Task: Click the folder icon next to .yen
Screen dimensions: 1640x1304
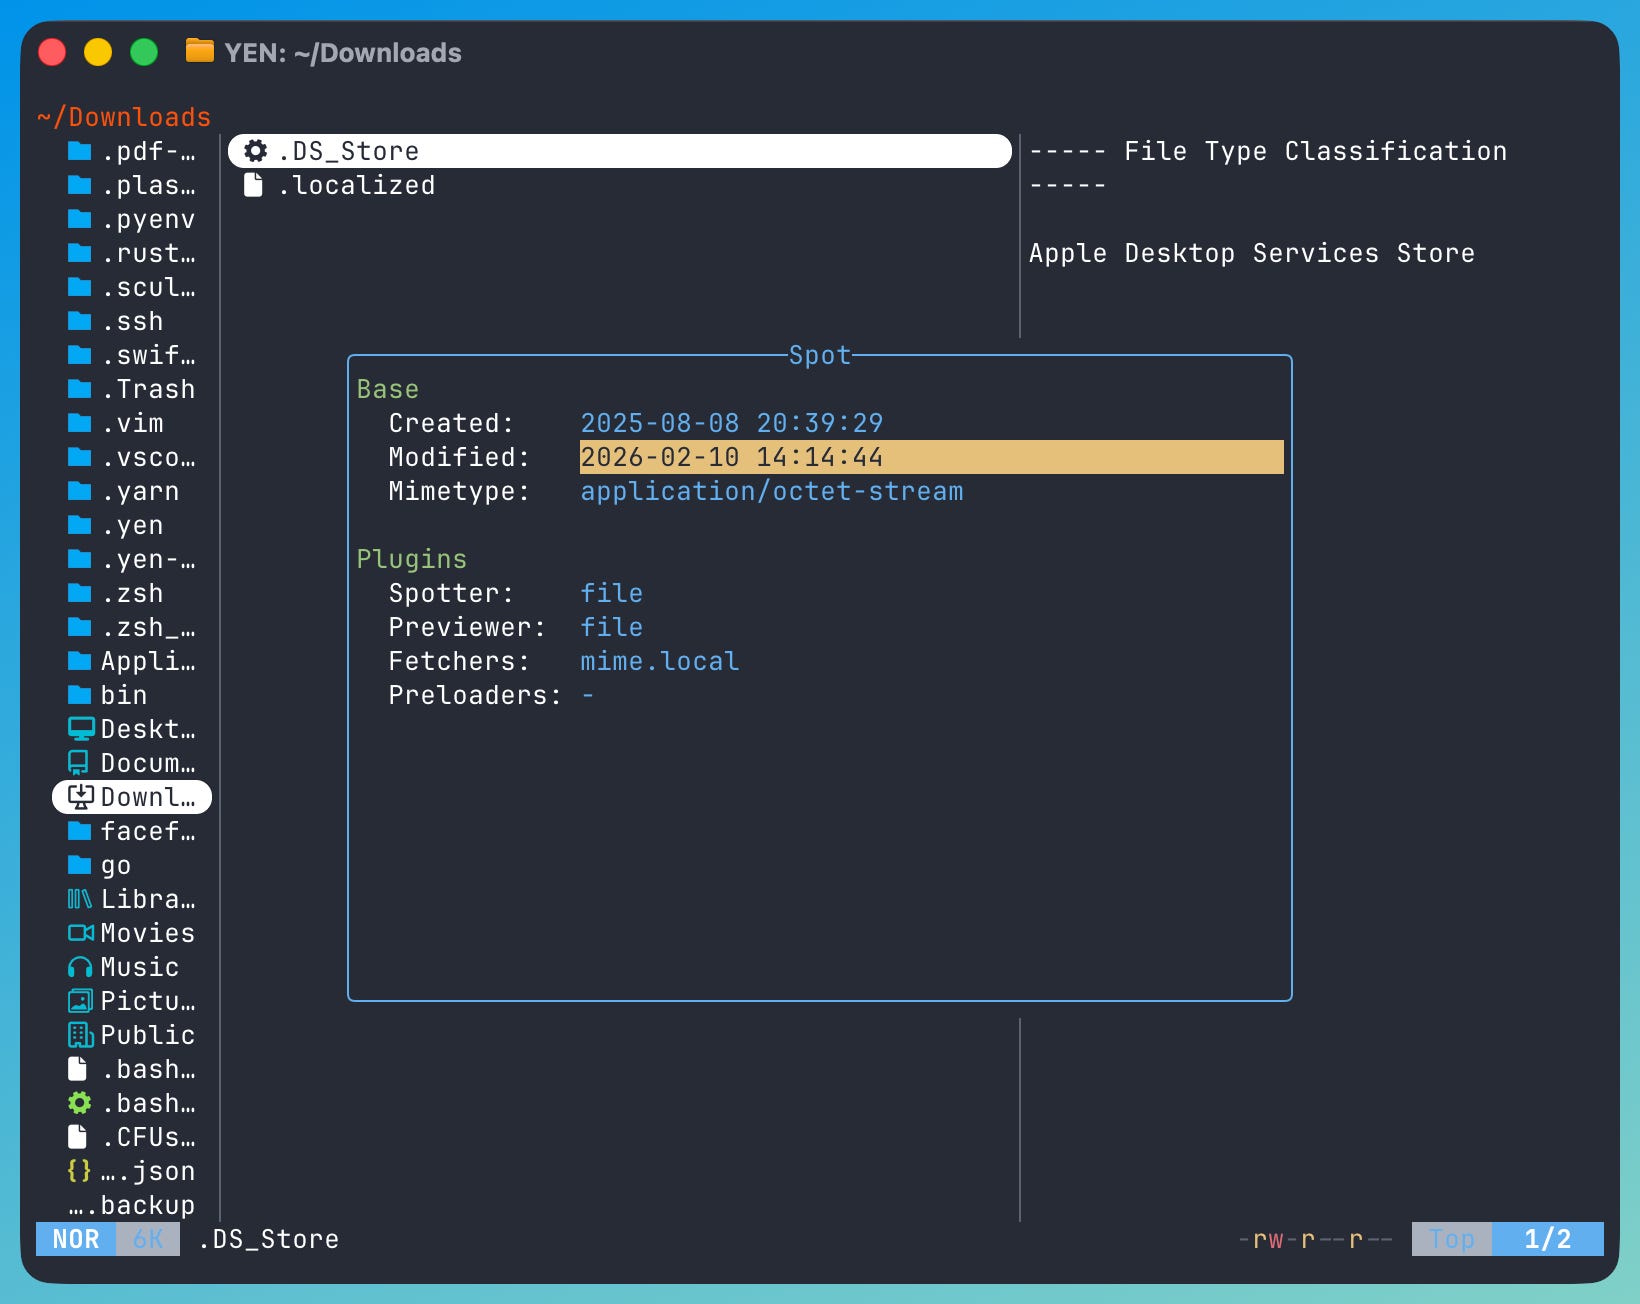Action: pos(80,525)
